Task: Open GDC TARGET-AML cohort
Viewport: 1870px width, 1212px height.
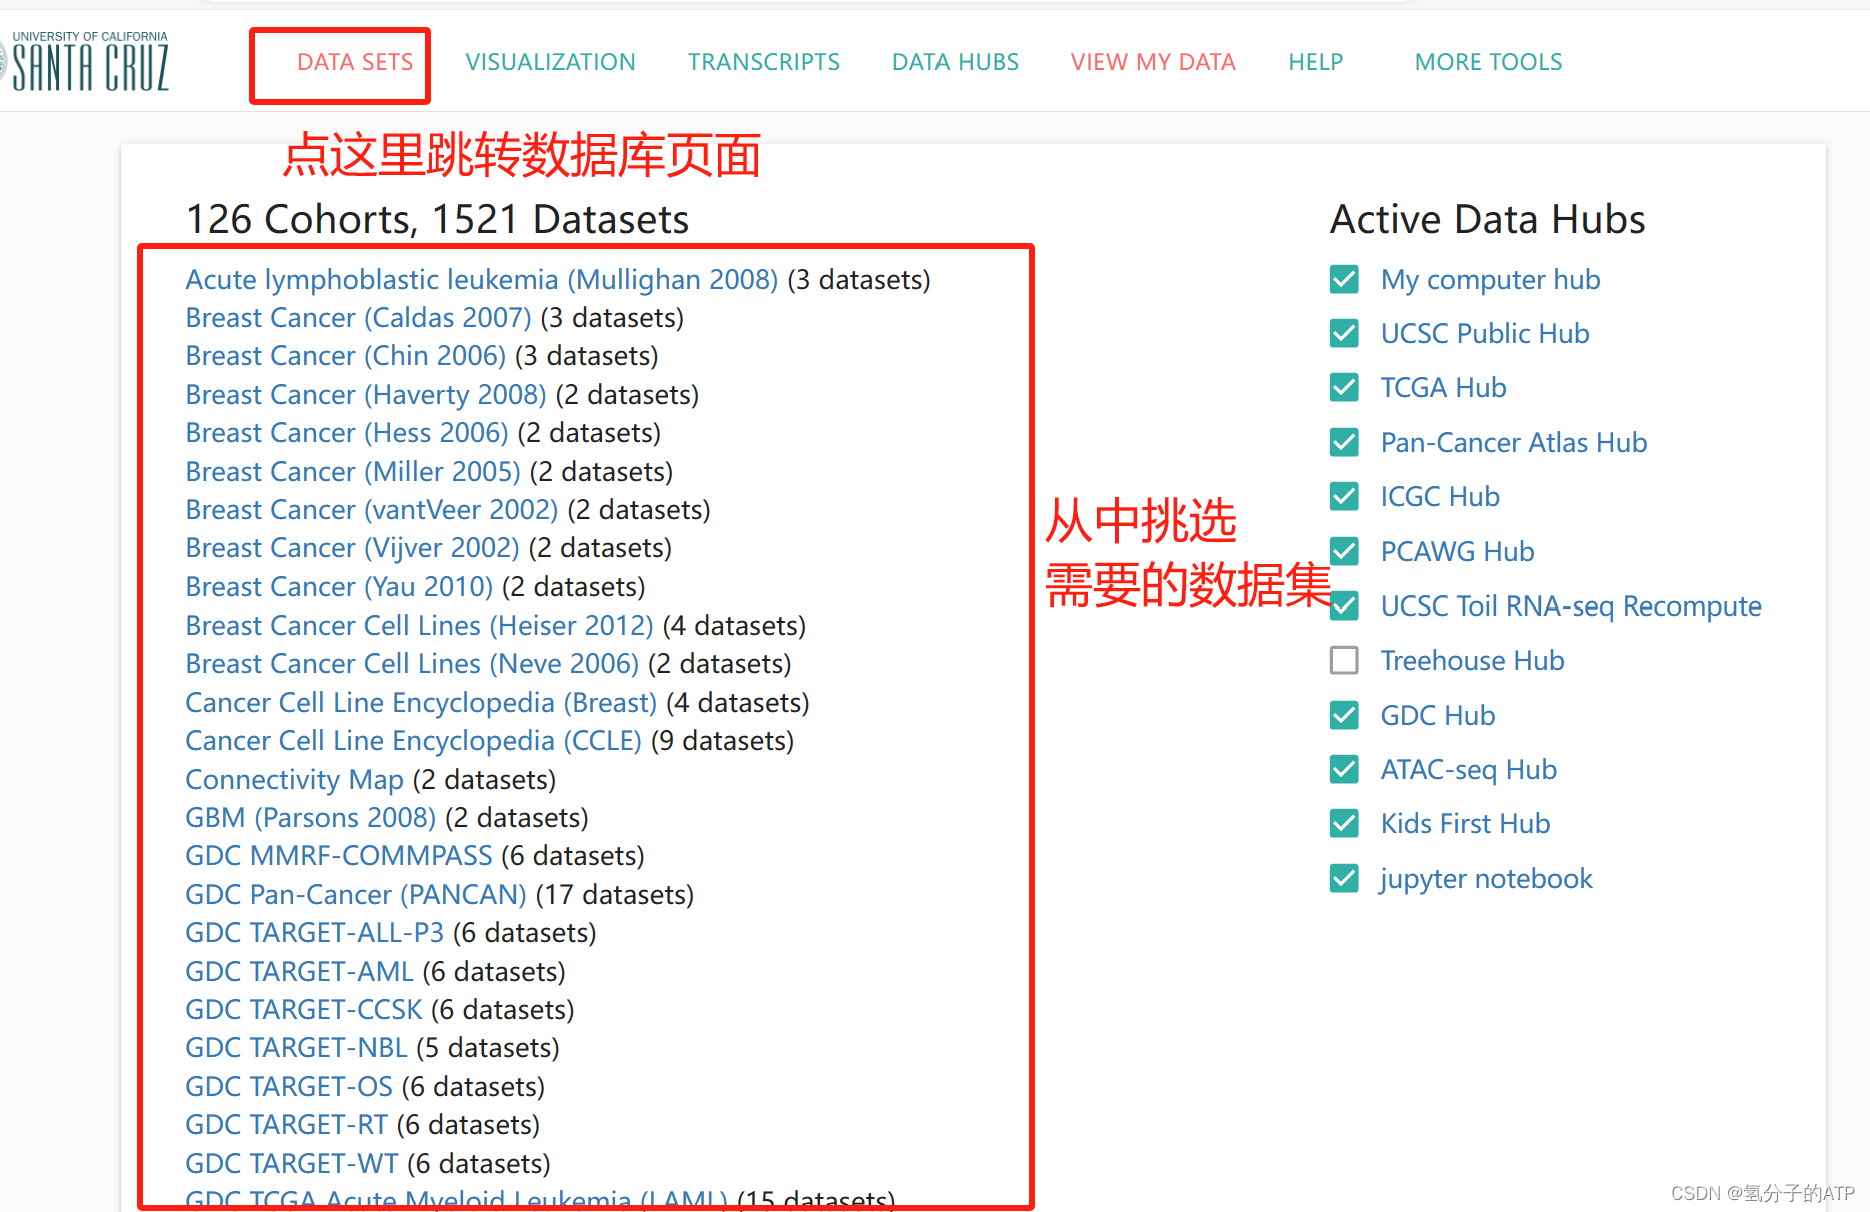Action: [x=299, y=972]
